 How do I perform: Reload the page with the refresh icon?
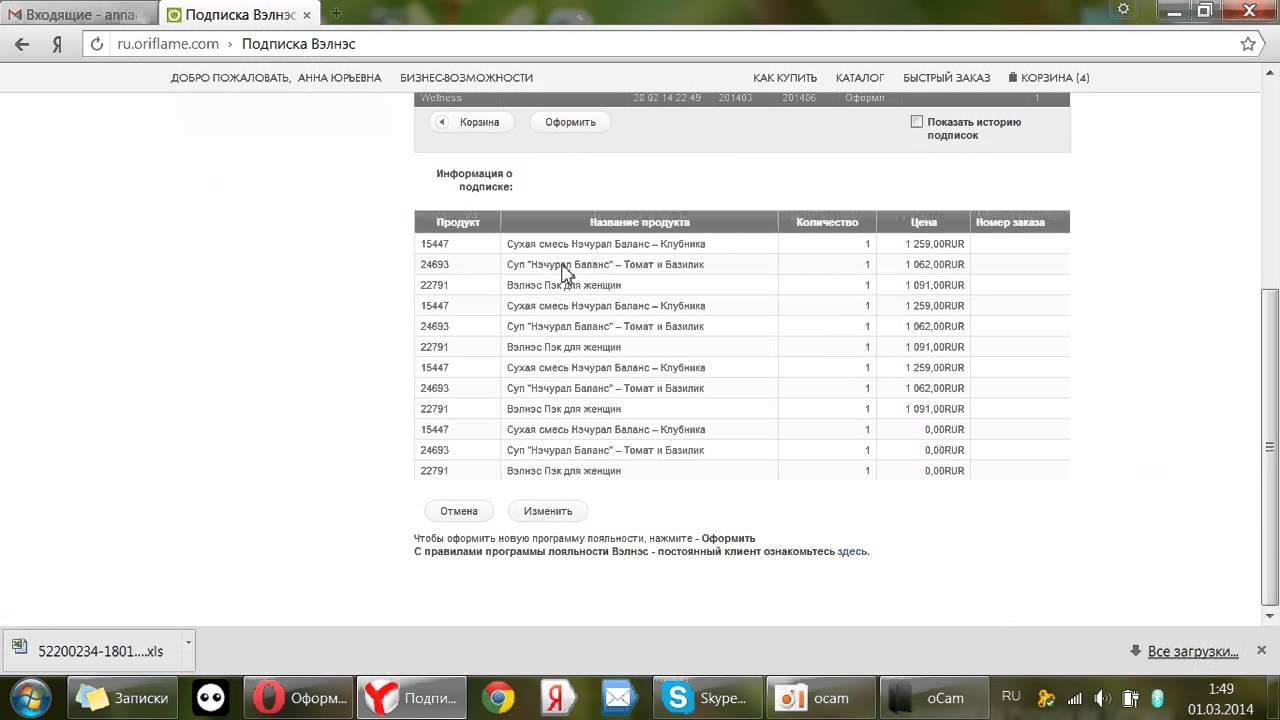coord(97,44)
